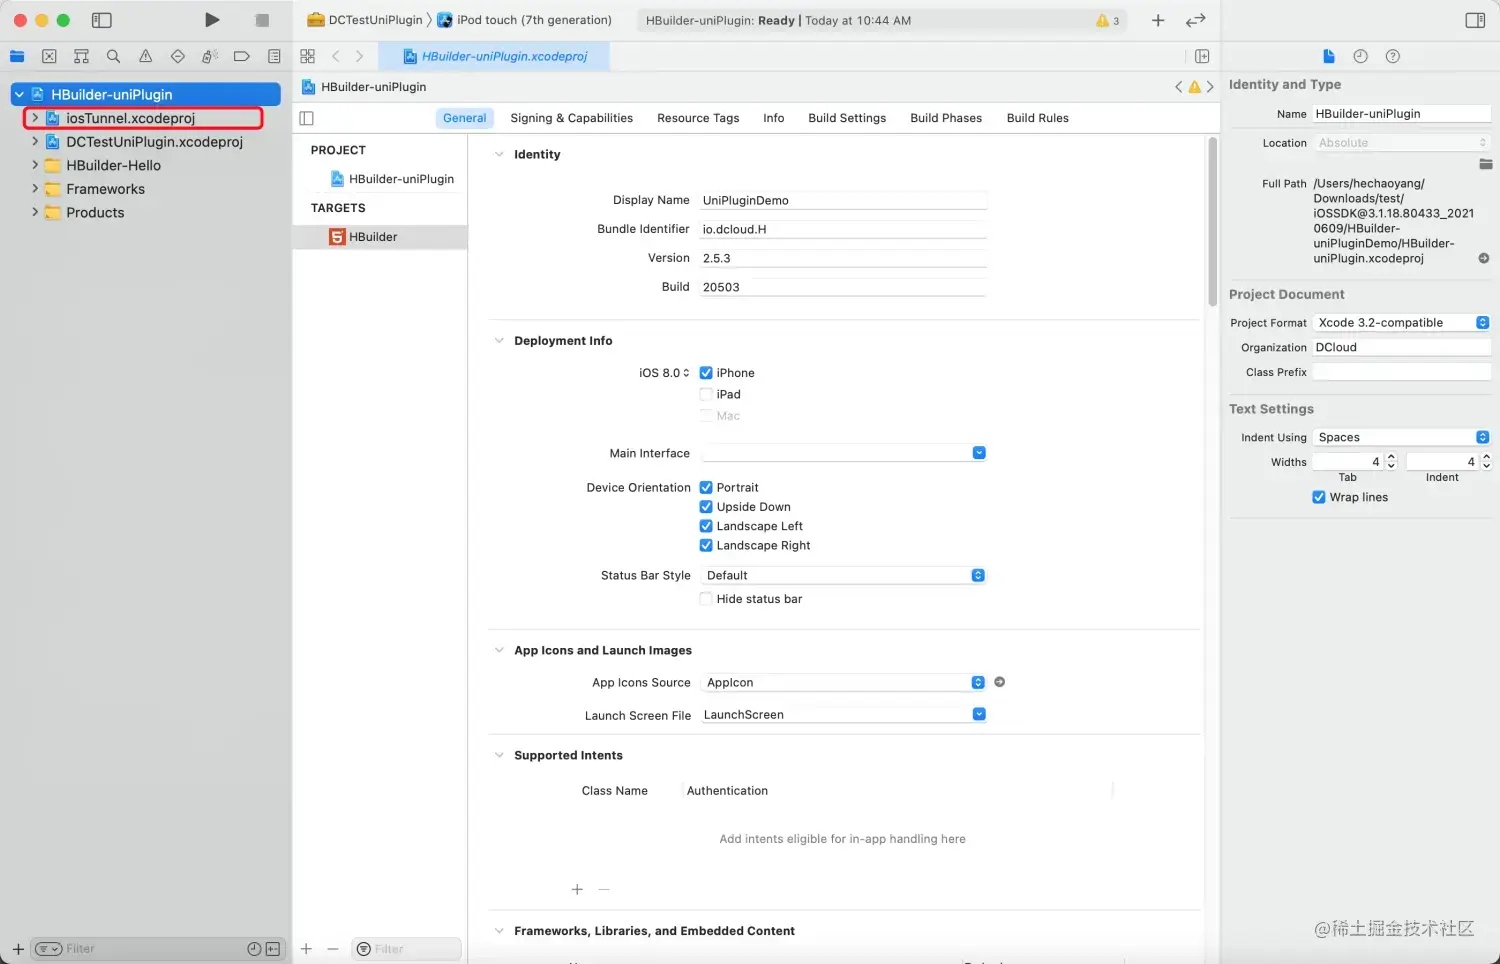The height and width of the screenshot is (964, 1500).
Task: Open the Indent Using dropdown
Action: coord(1401,437)
